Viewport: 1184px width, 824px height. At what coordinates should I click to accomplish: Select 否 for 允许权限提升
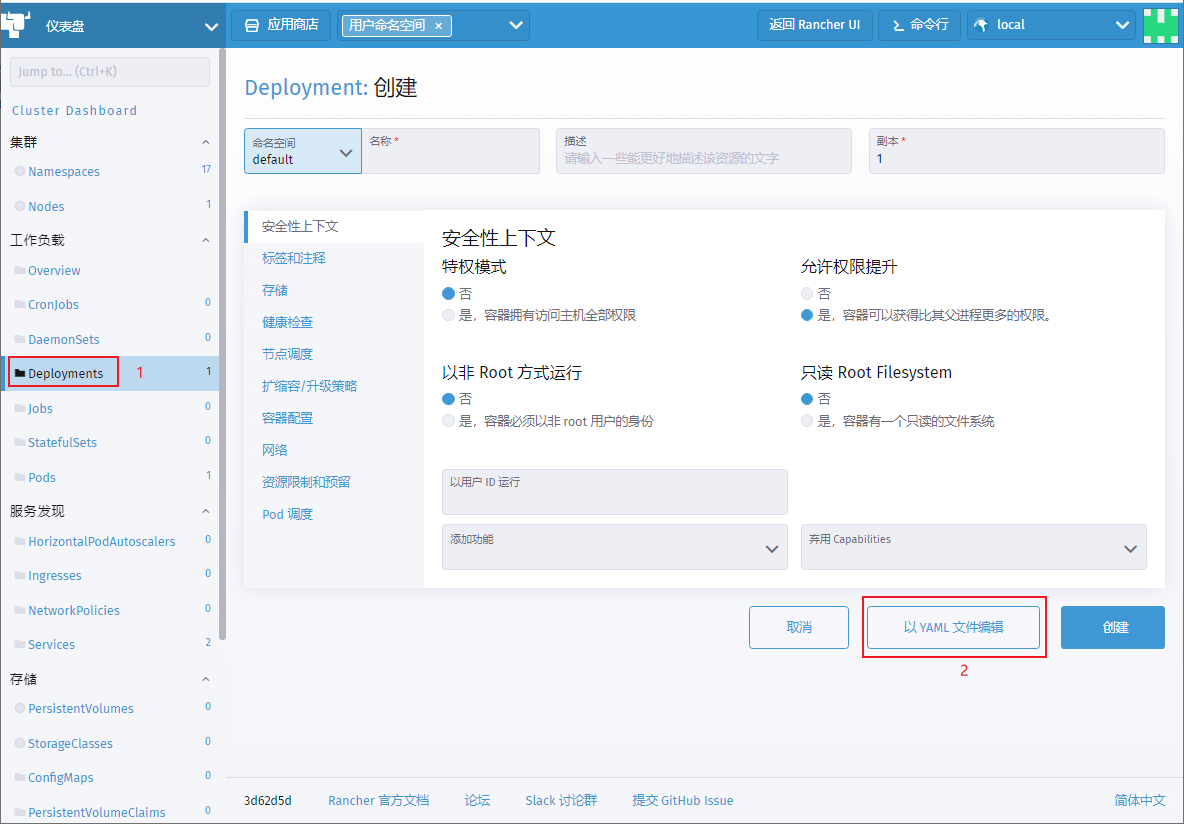pos(807,293)
